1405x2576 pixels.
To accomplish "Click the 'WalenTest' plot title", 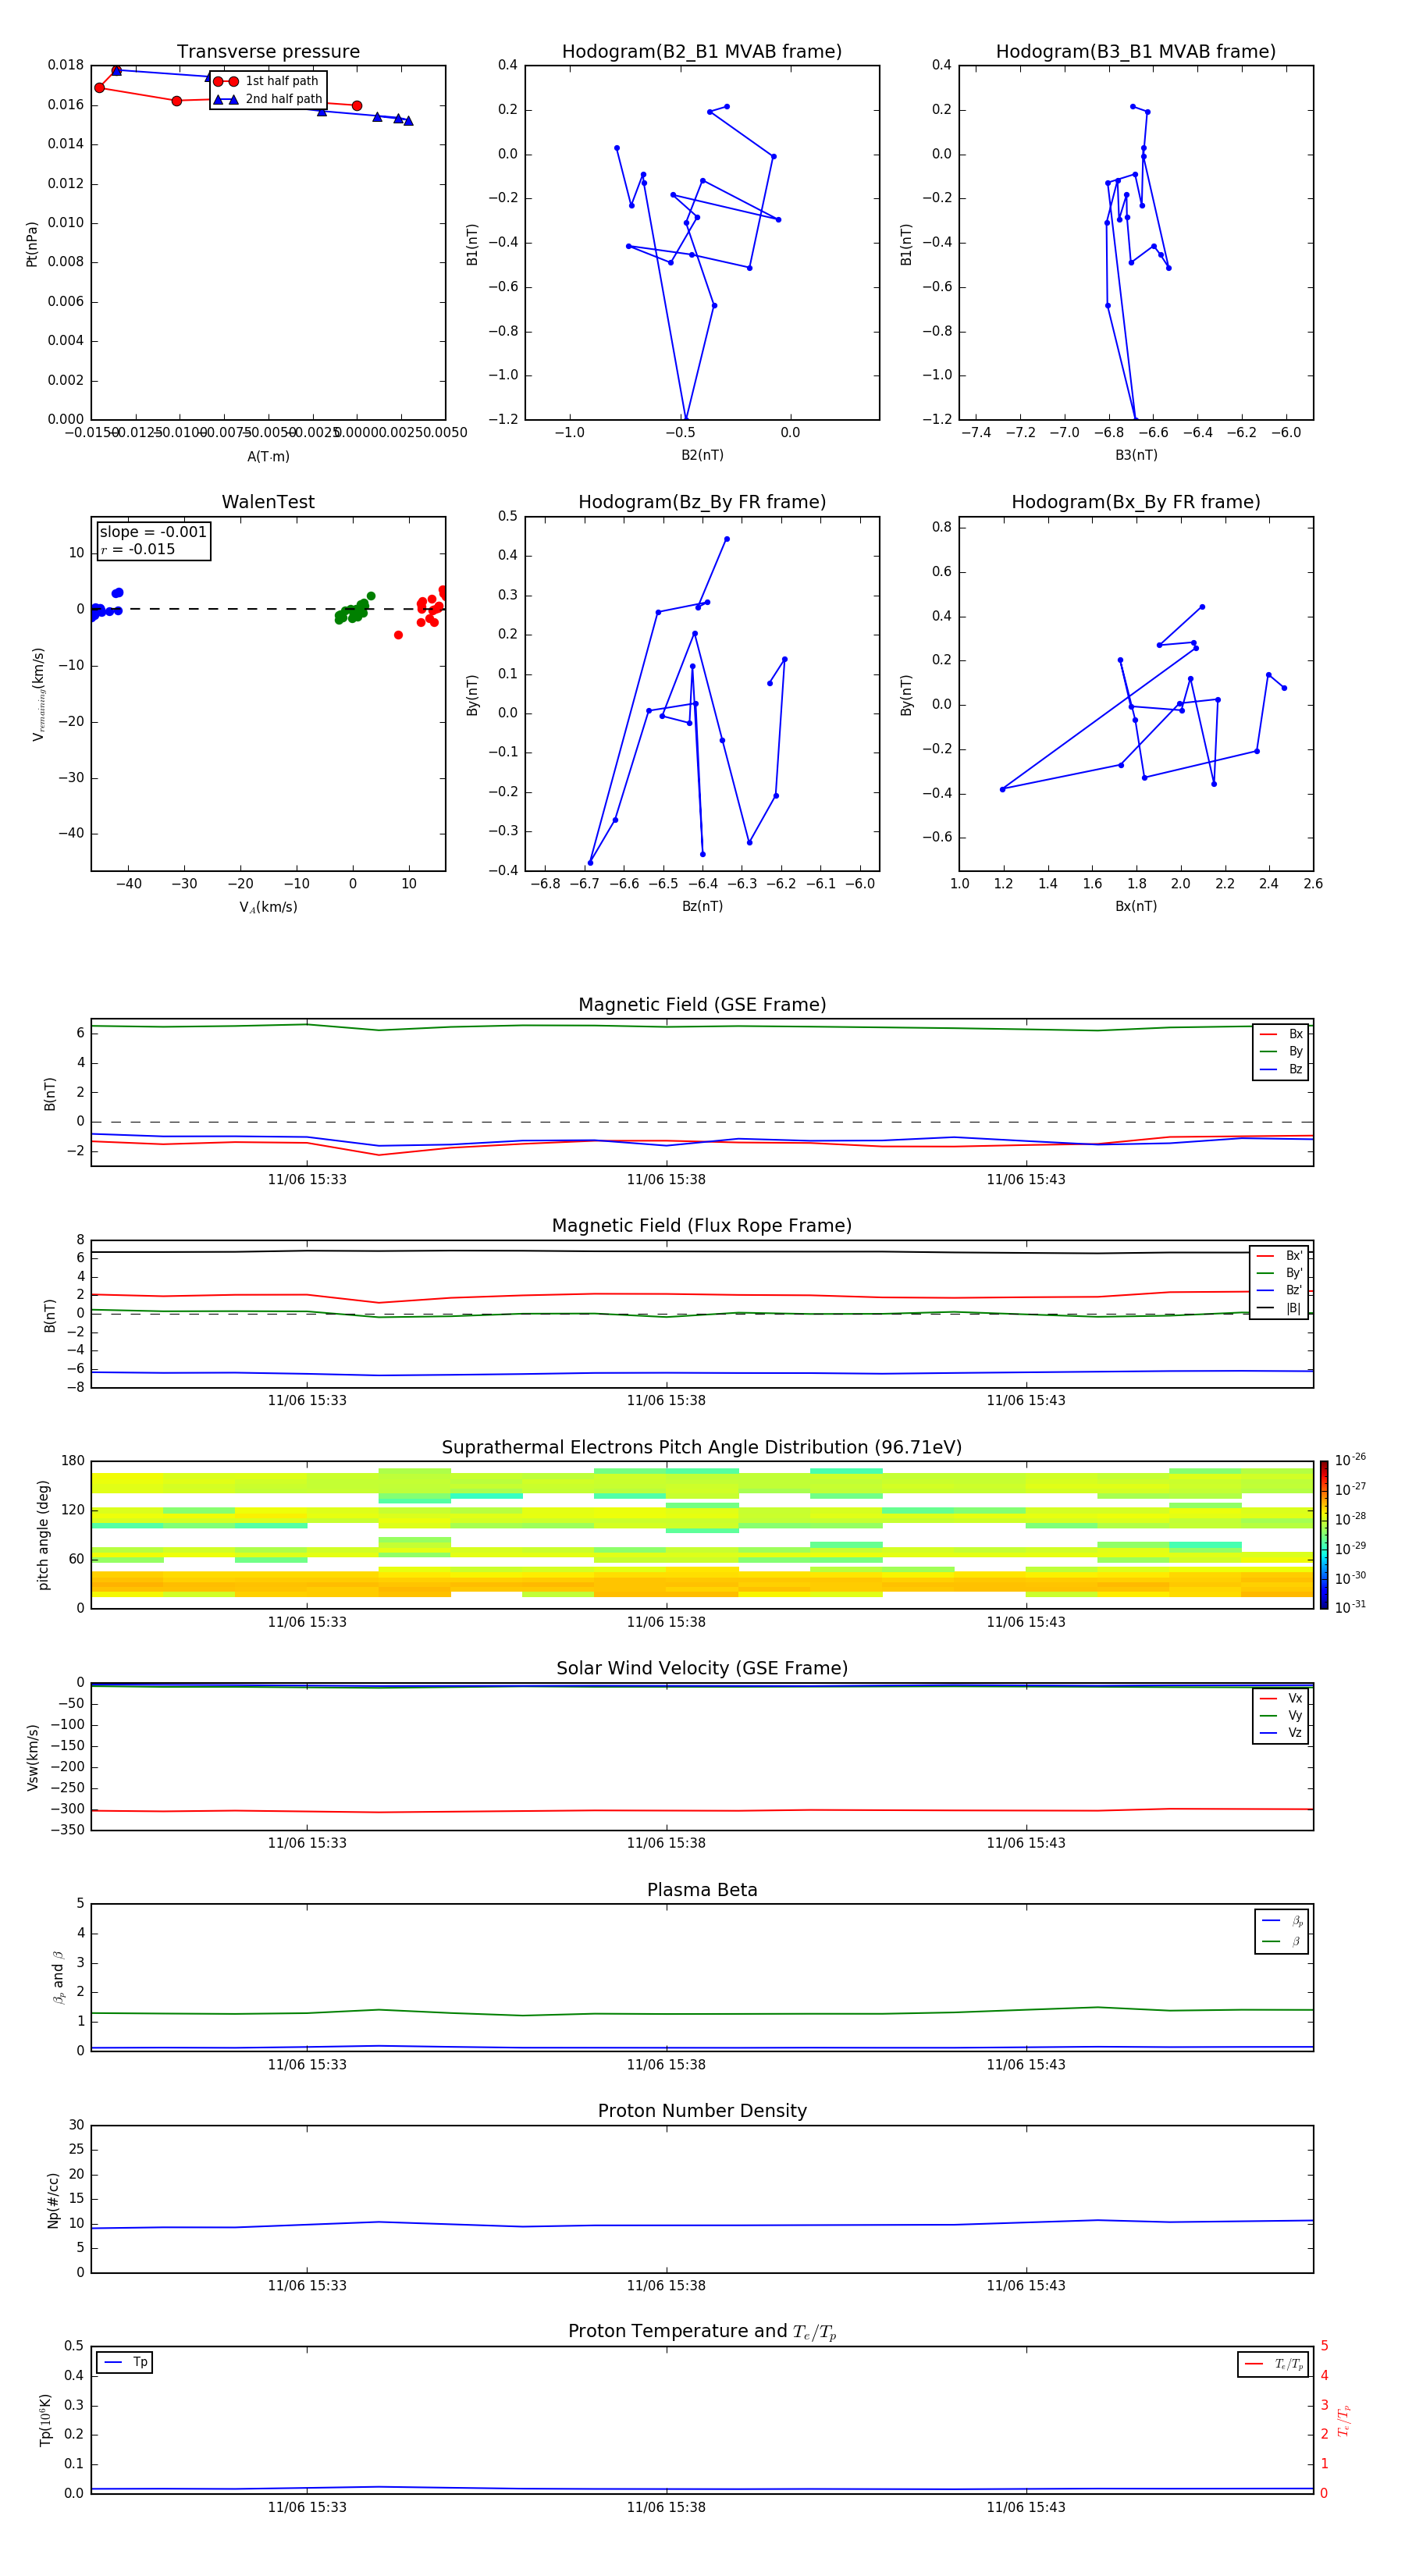I will (x=268, y=502).
